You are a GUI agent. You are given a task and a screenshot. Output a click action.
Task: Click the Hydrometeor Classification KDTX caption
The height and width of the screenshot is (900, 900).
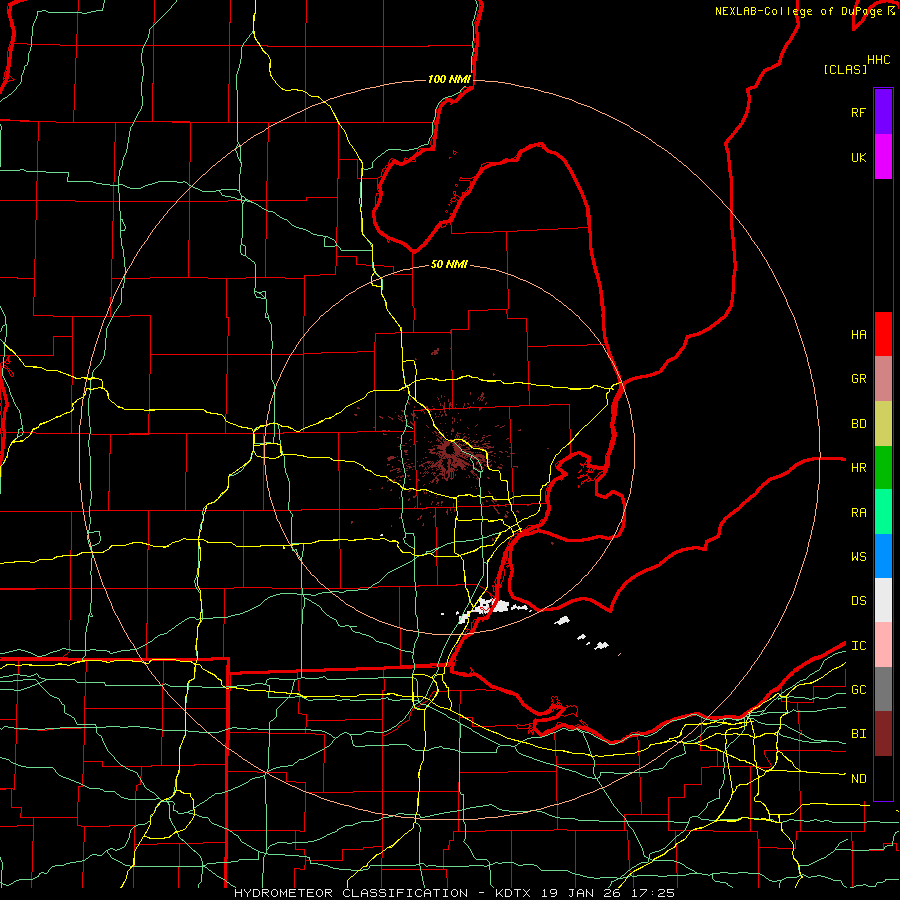[x=455, y=893]
